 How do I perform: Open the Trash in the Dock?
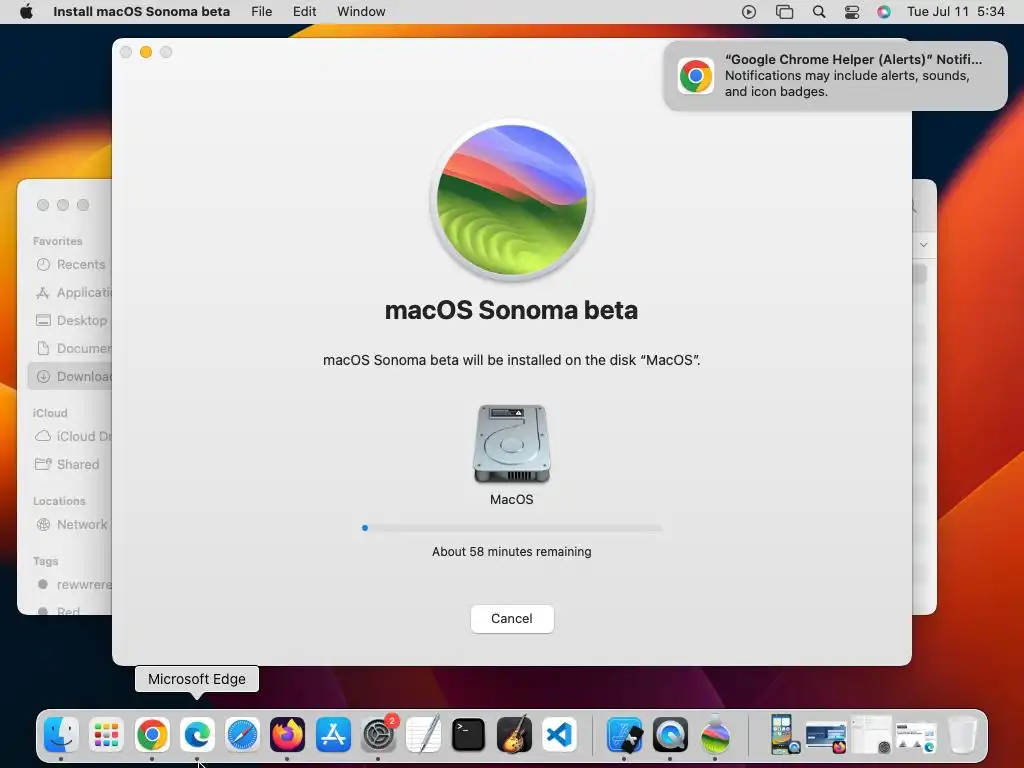pos(962,735)
